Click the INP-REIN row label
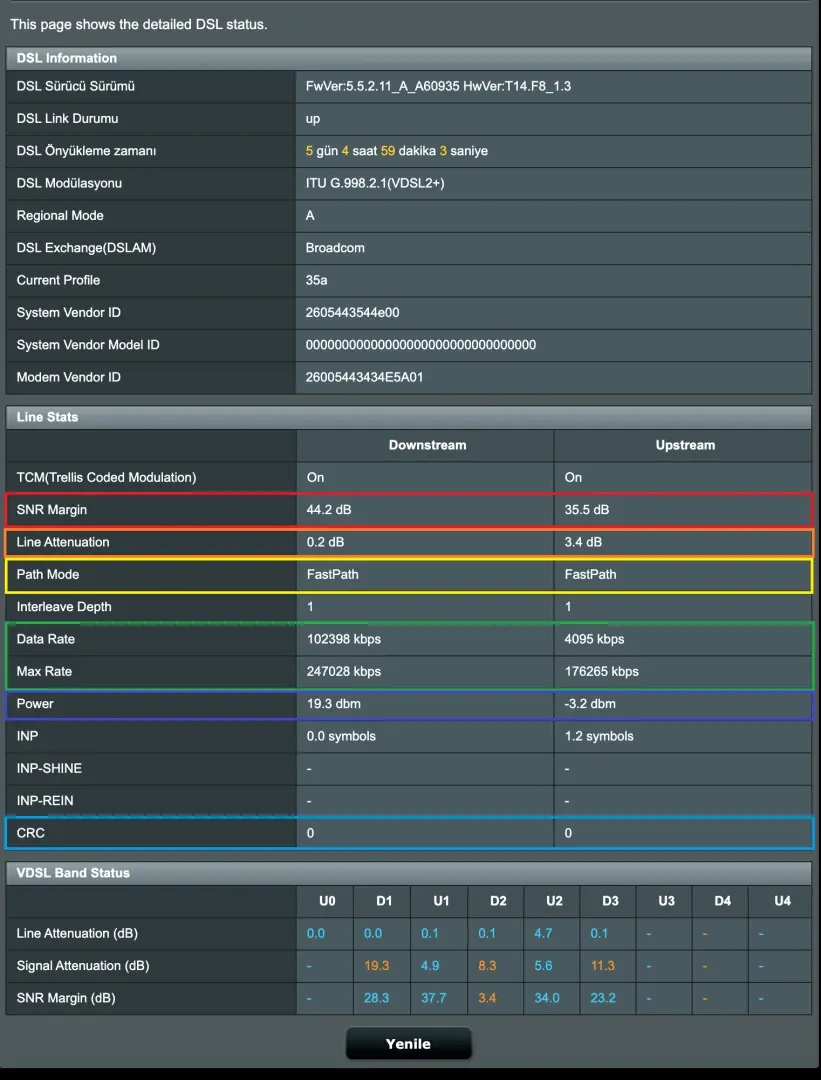 tap(45, 801)
